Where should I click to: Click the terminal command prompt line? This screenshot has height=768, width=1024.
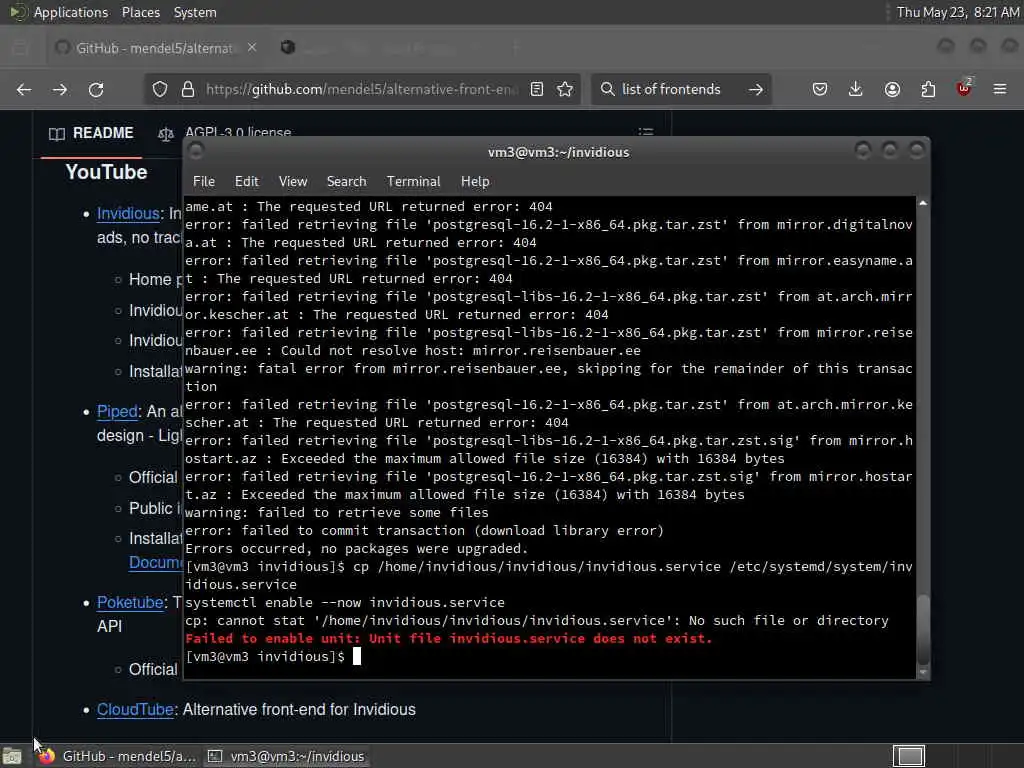273,656
